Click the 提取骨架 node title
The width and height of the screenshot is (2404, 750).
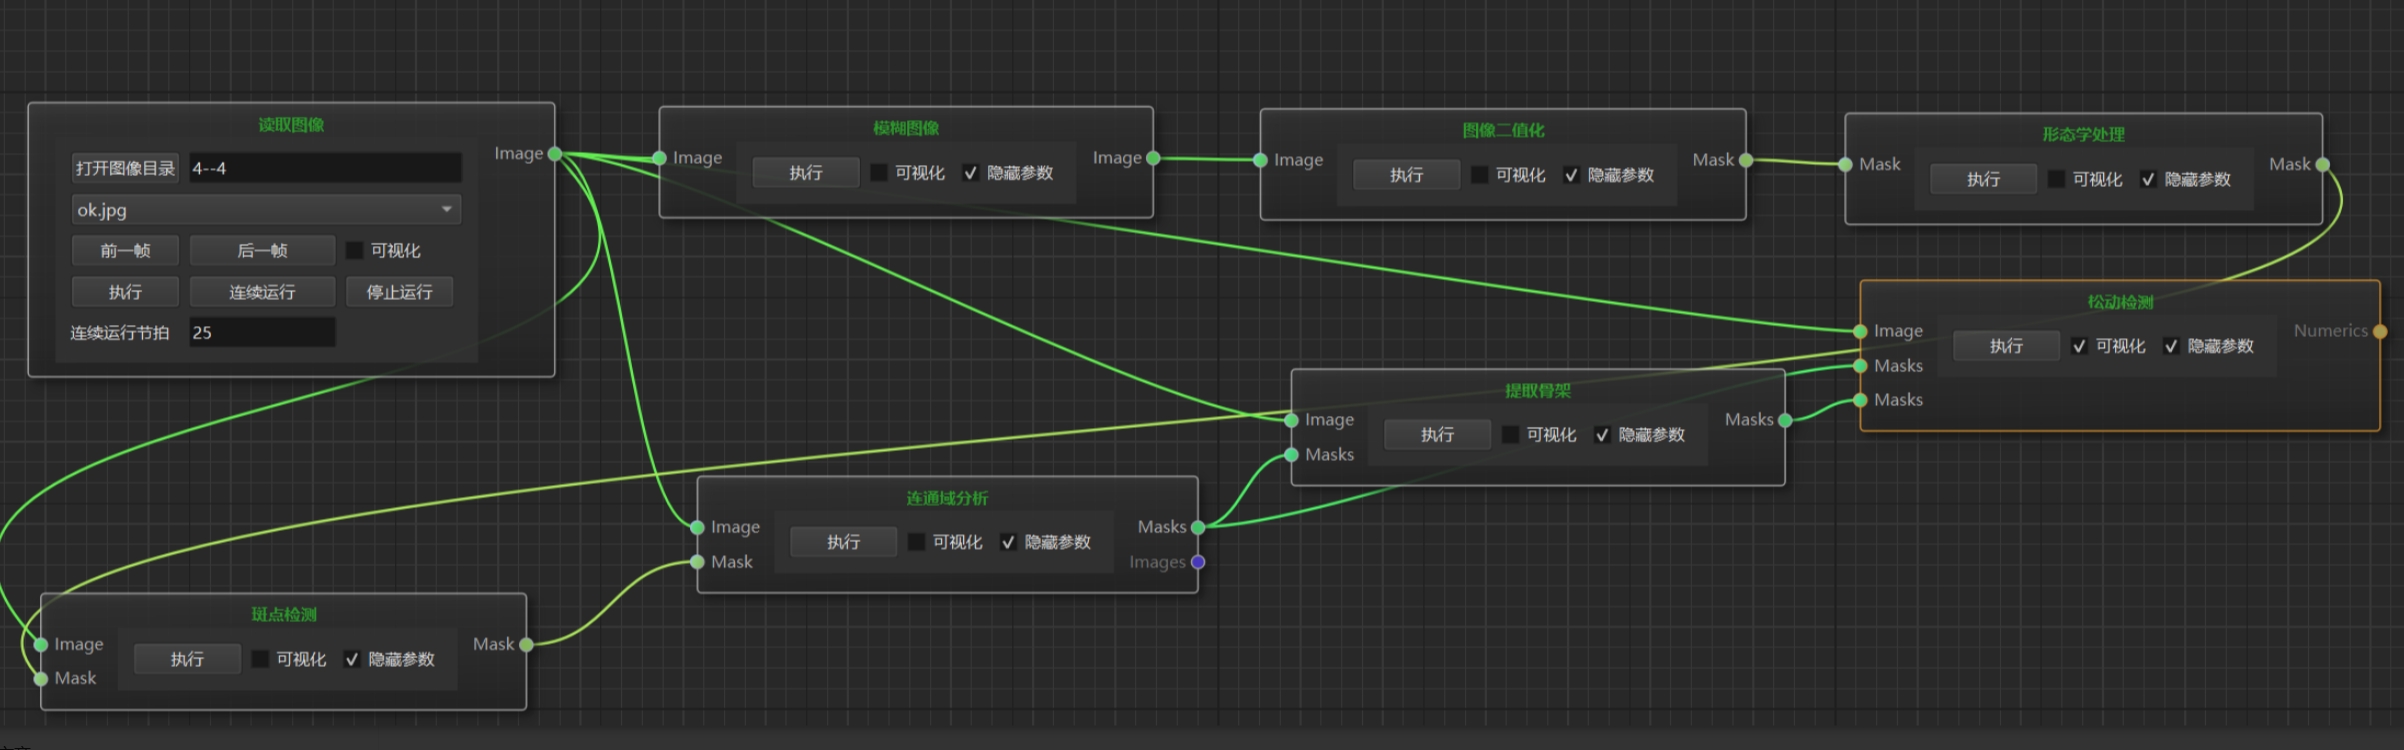pos(1538,391)
